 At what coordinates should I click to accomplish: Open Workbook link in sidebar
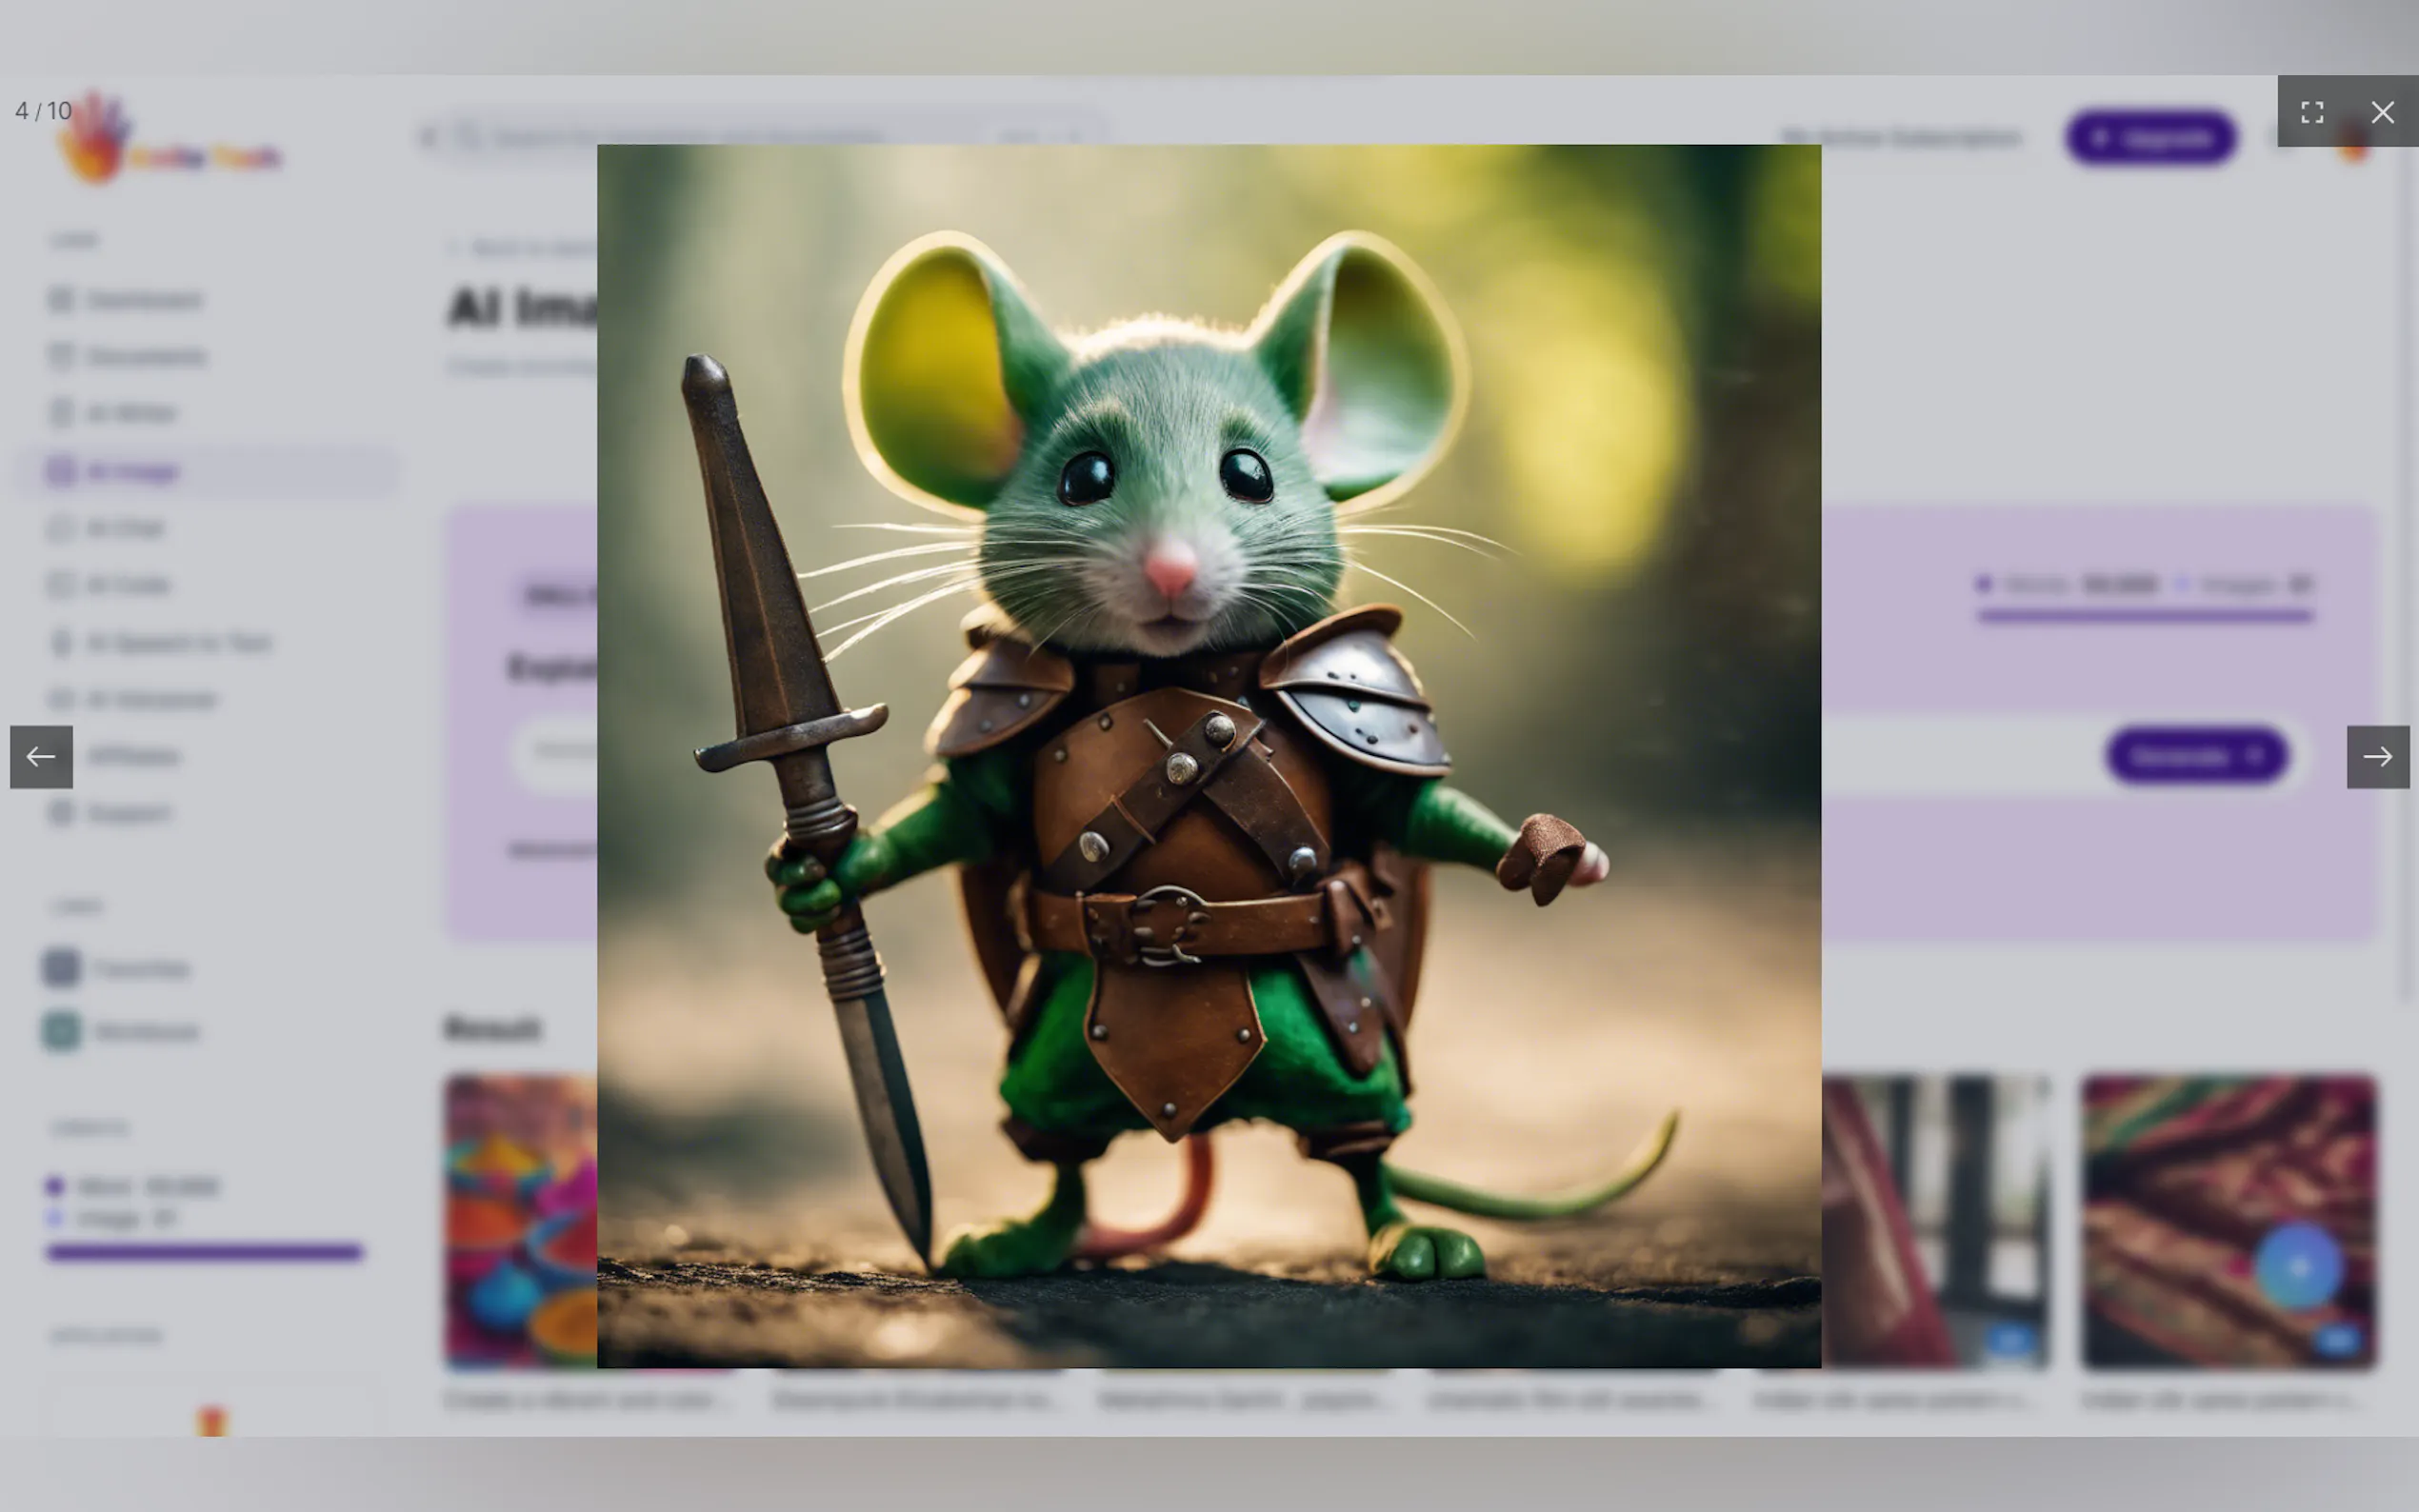point(146,1031)
